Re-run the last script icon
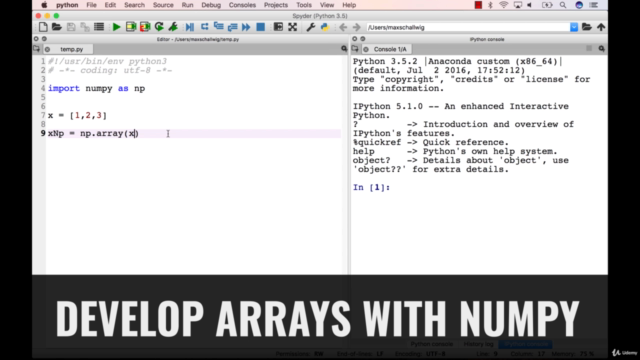Viewport: 640px width, 360px height. point(159,27)
